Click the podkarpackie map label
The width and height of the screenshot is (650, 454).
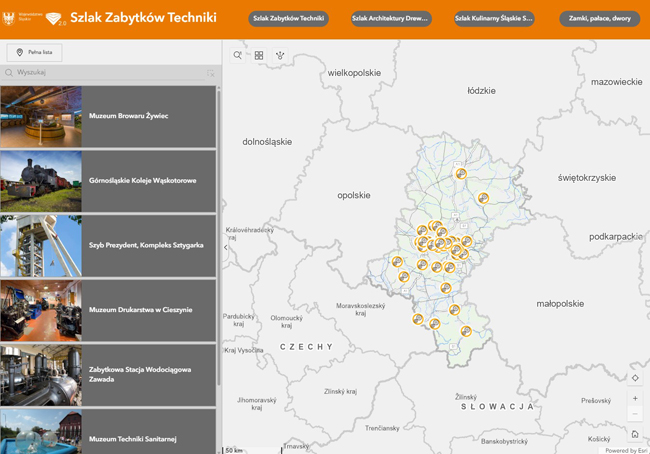tap(616, 237)
